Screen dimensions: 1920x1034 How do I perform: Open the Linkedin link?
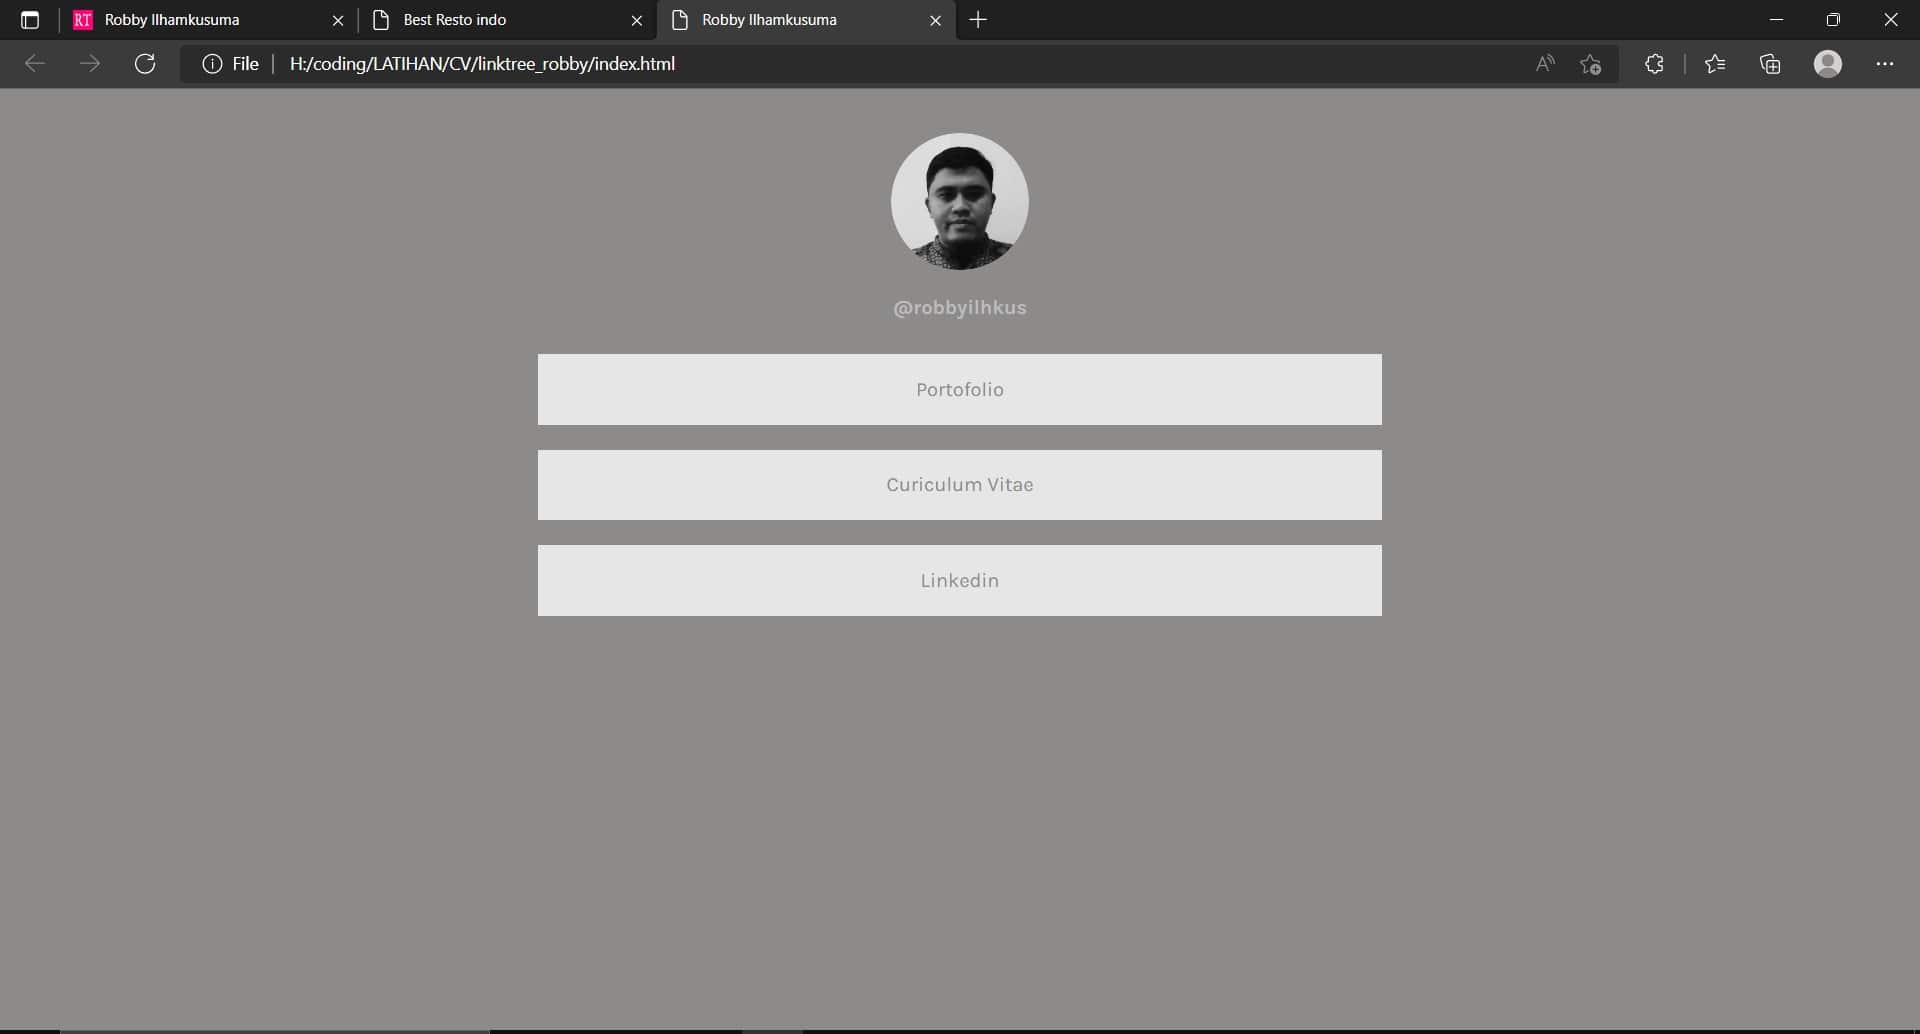959,580
